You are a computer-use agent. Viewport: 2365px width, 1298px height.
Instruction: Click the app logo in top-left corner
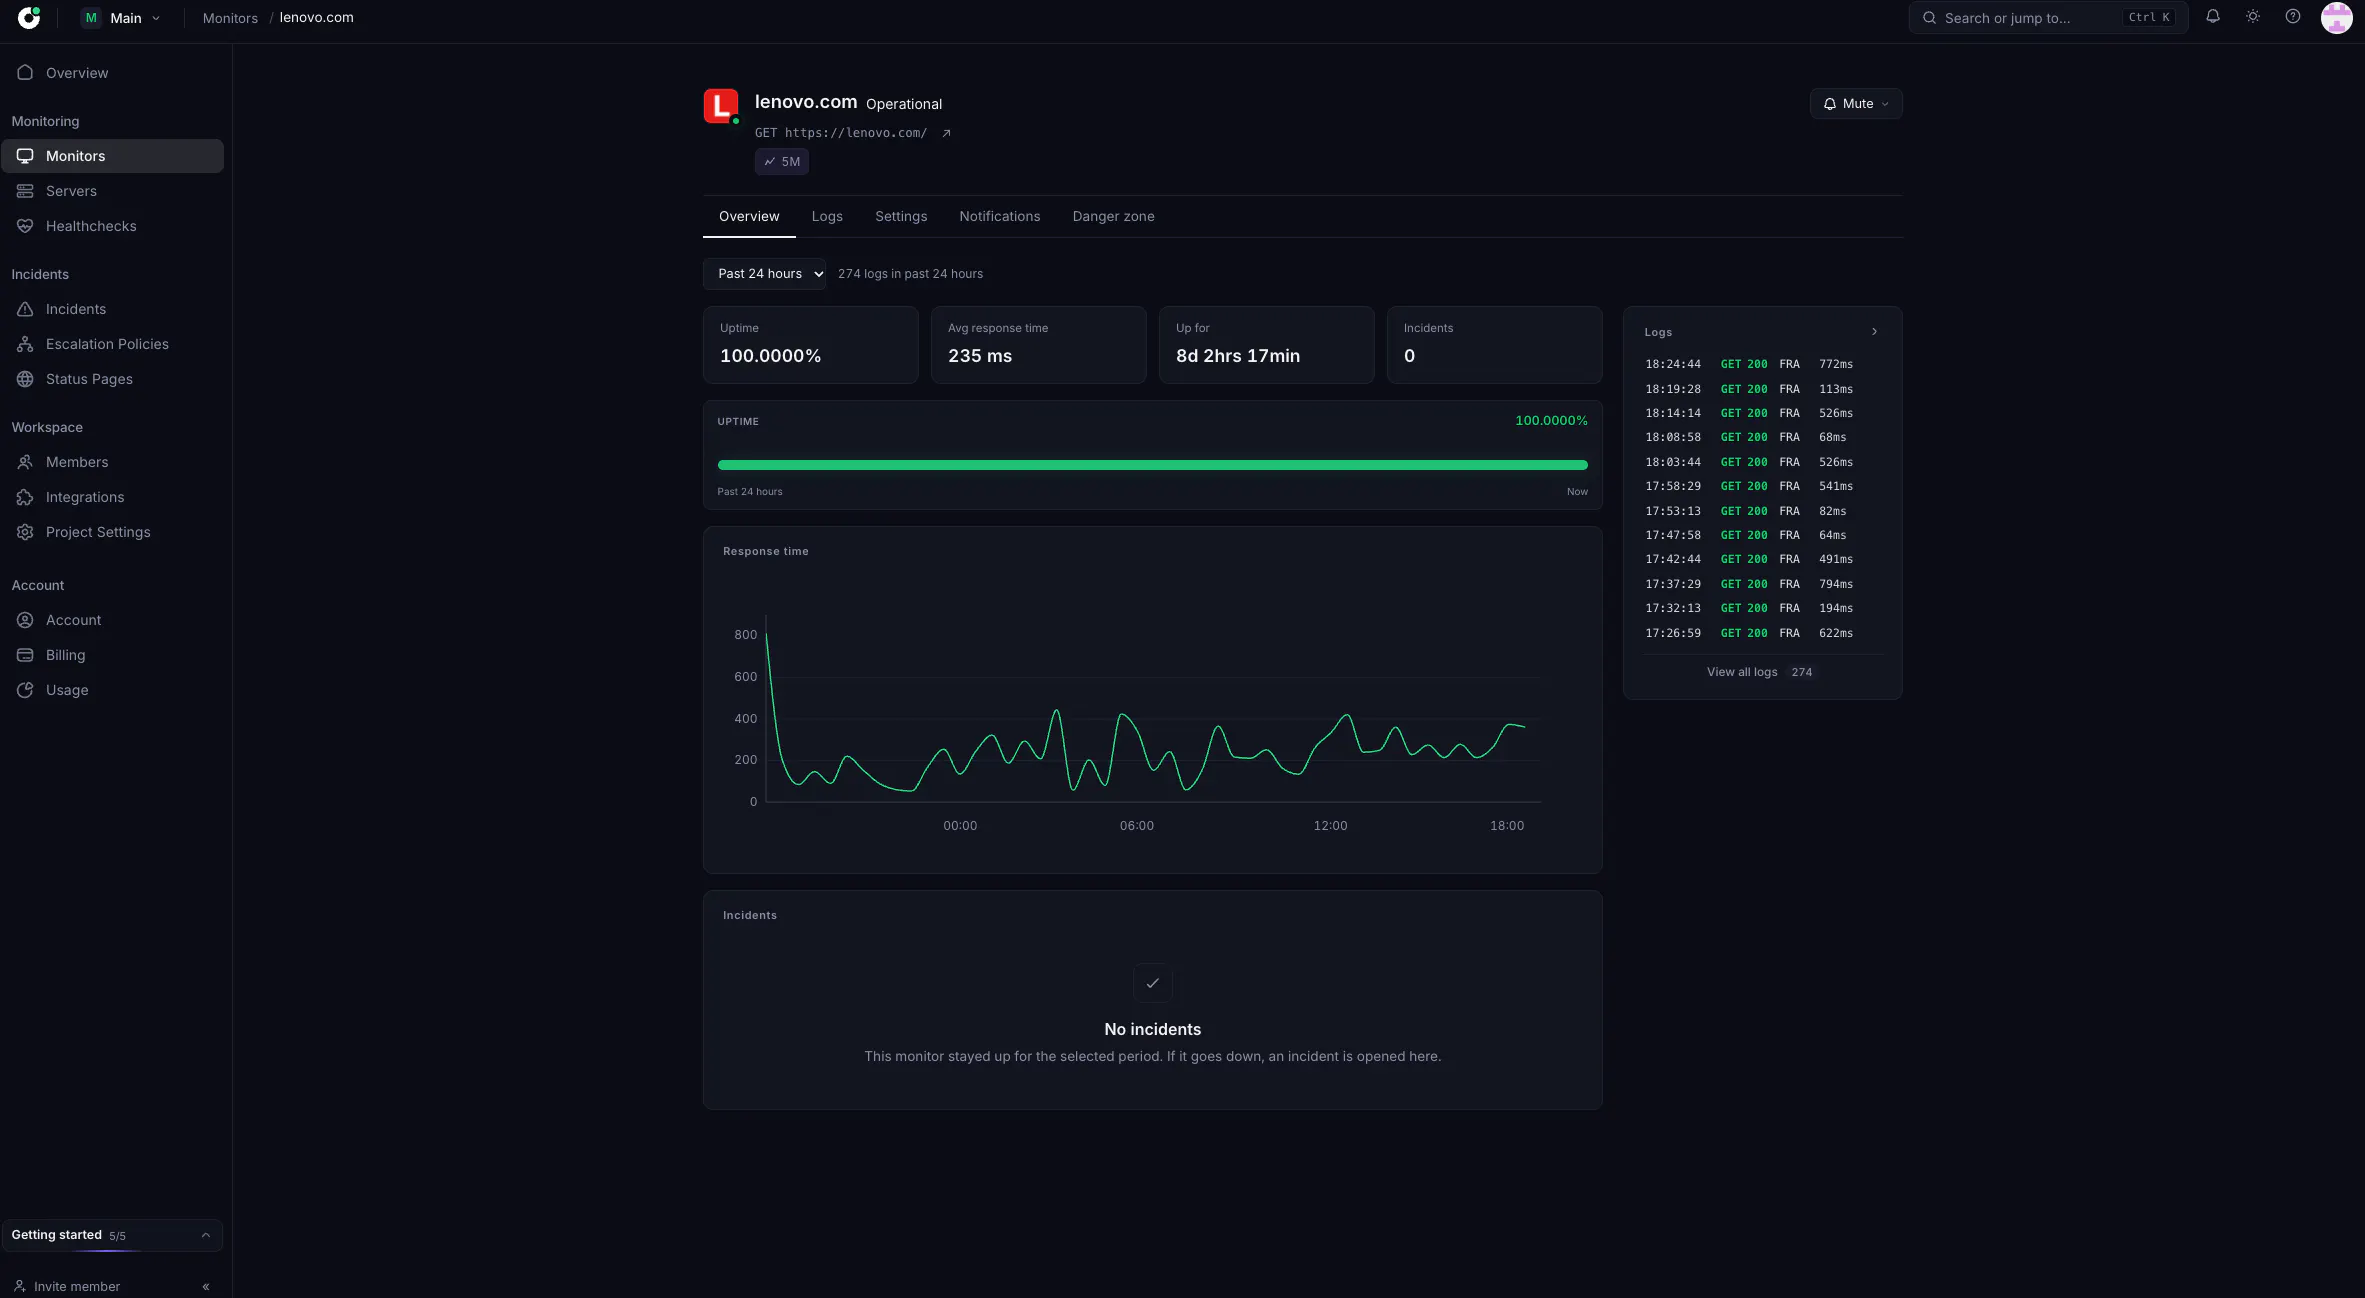coord(29,17)
